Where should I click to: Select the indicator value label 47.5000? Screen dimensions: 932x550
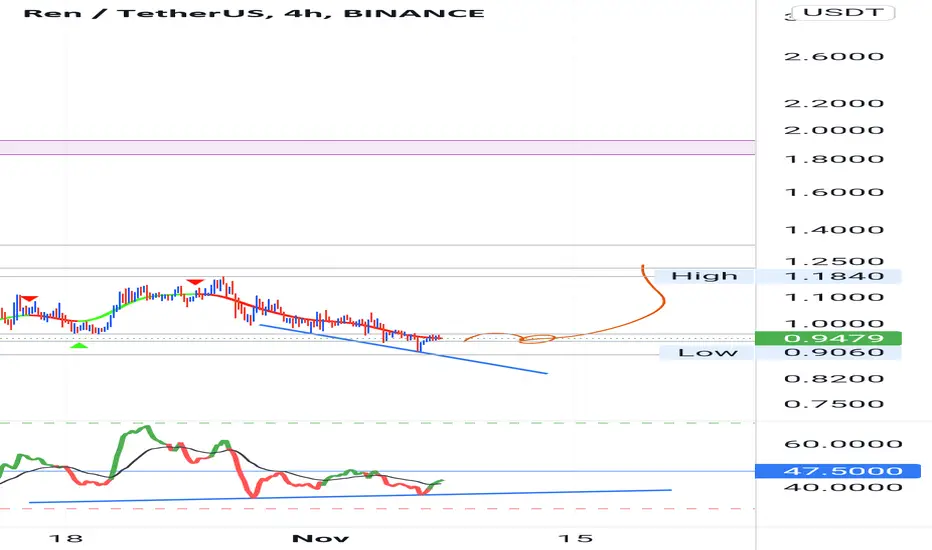pyautogui.click(x=838, y=472)
